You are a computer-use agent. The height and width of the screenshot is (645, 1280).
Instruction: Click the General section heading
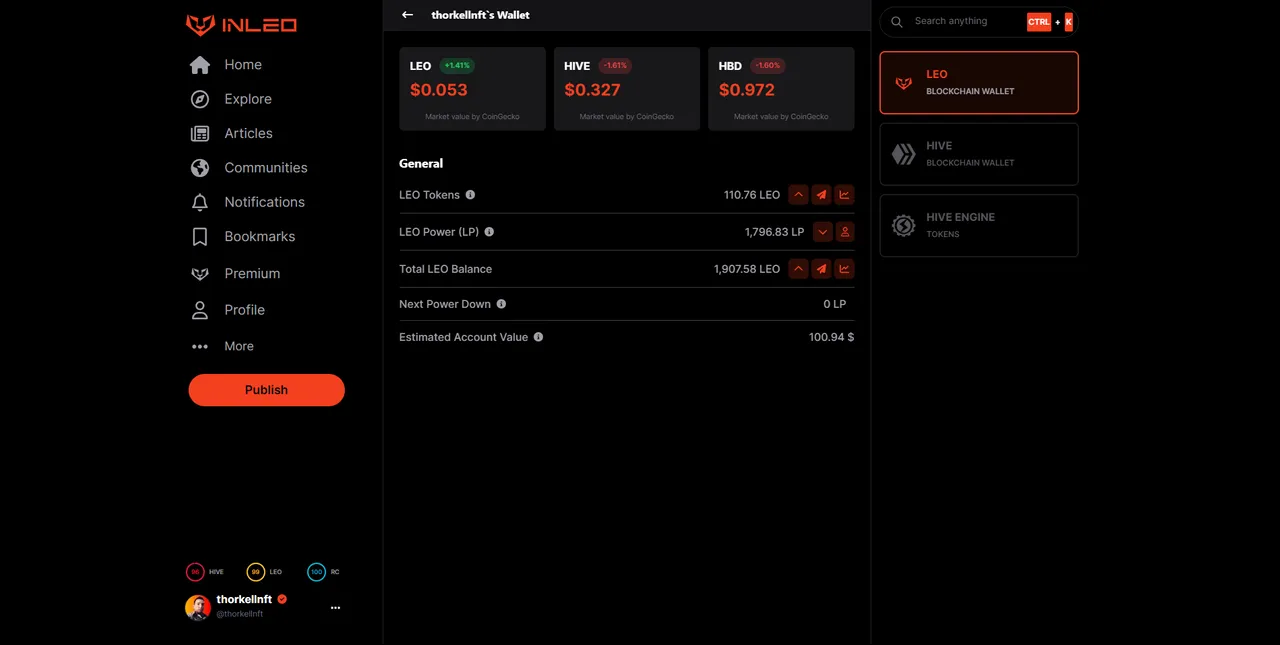(421, 163)
